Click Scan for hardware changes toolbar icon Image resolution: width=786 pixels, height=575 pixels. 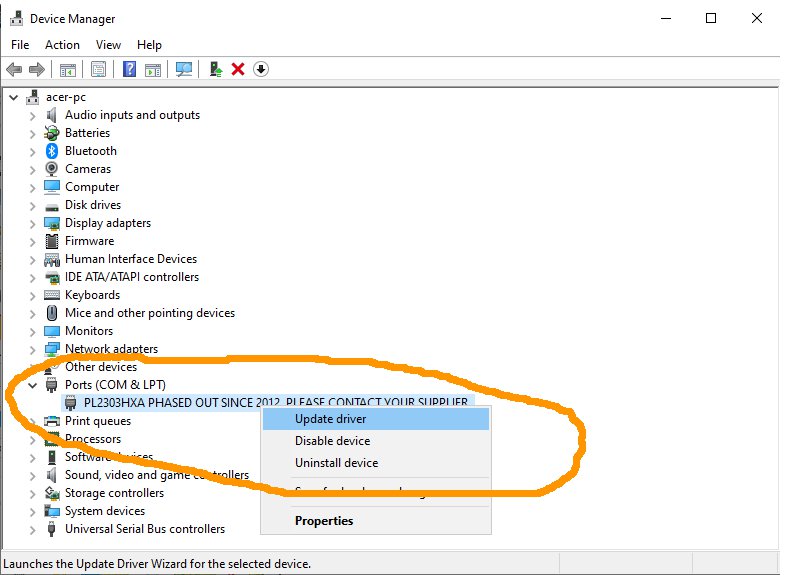(184, 69)
